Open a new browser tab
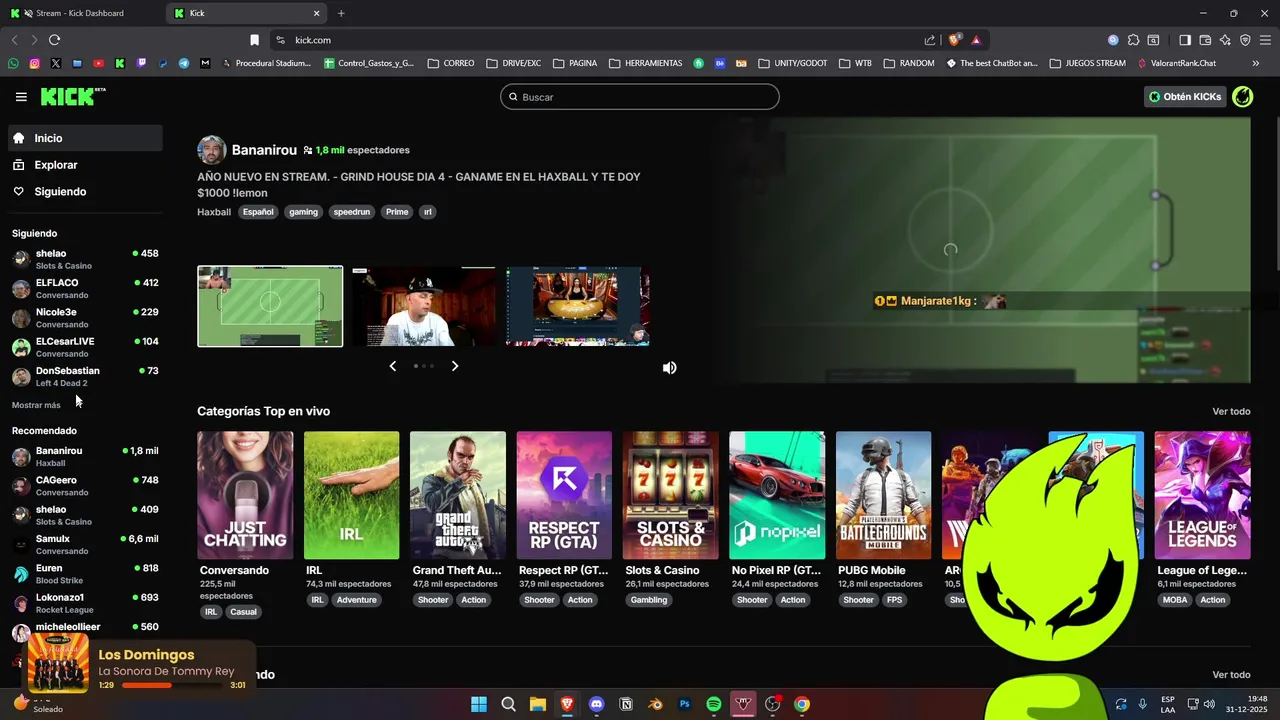 (x=341, y=13)
